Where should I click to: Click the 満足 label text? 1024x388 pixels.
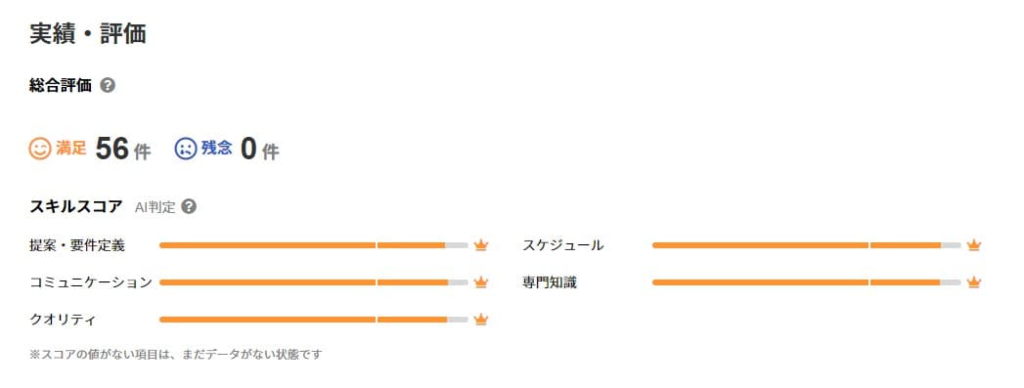point(71,148)
